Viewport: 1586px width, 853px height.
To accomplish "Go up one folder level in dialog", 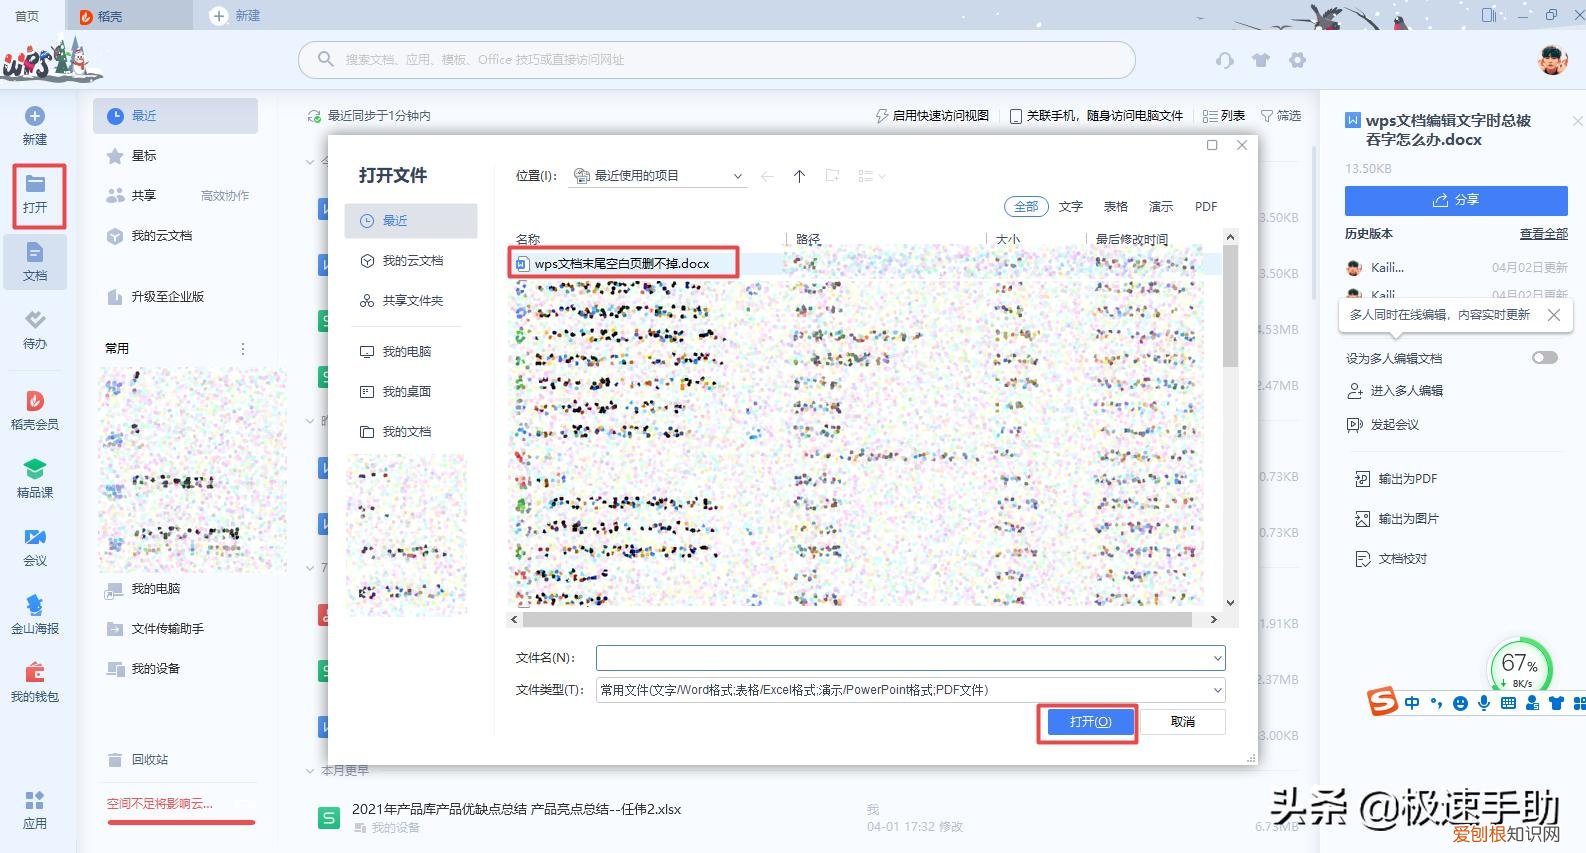I will 799,176.
